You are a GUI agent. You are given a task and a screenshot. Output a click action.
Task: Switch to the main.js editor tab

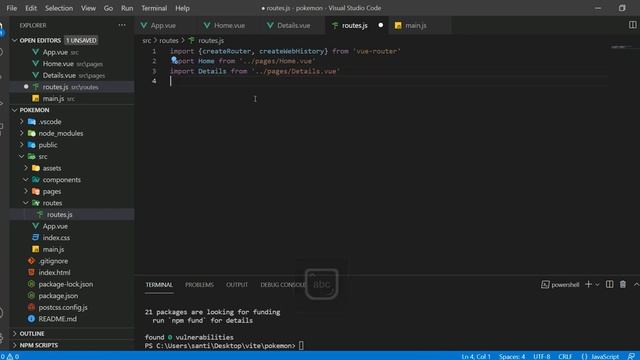pyautogui.click(x=416, y=25)
